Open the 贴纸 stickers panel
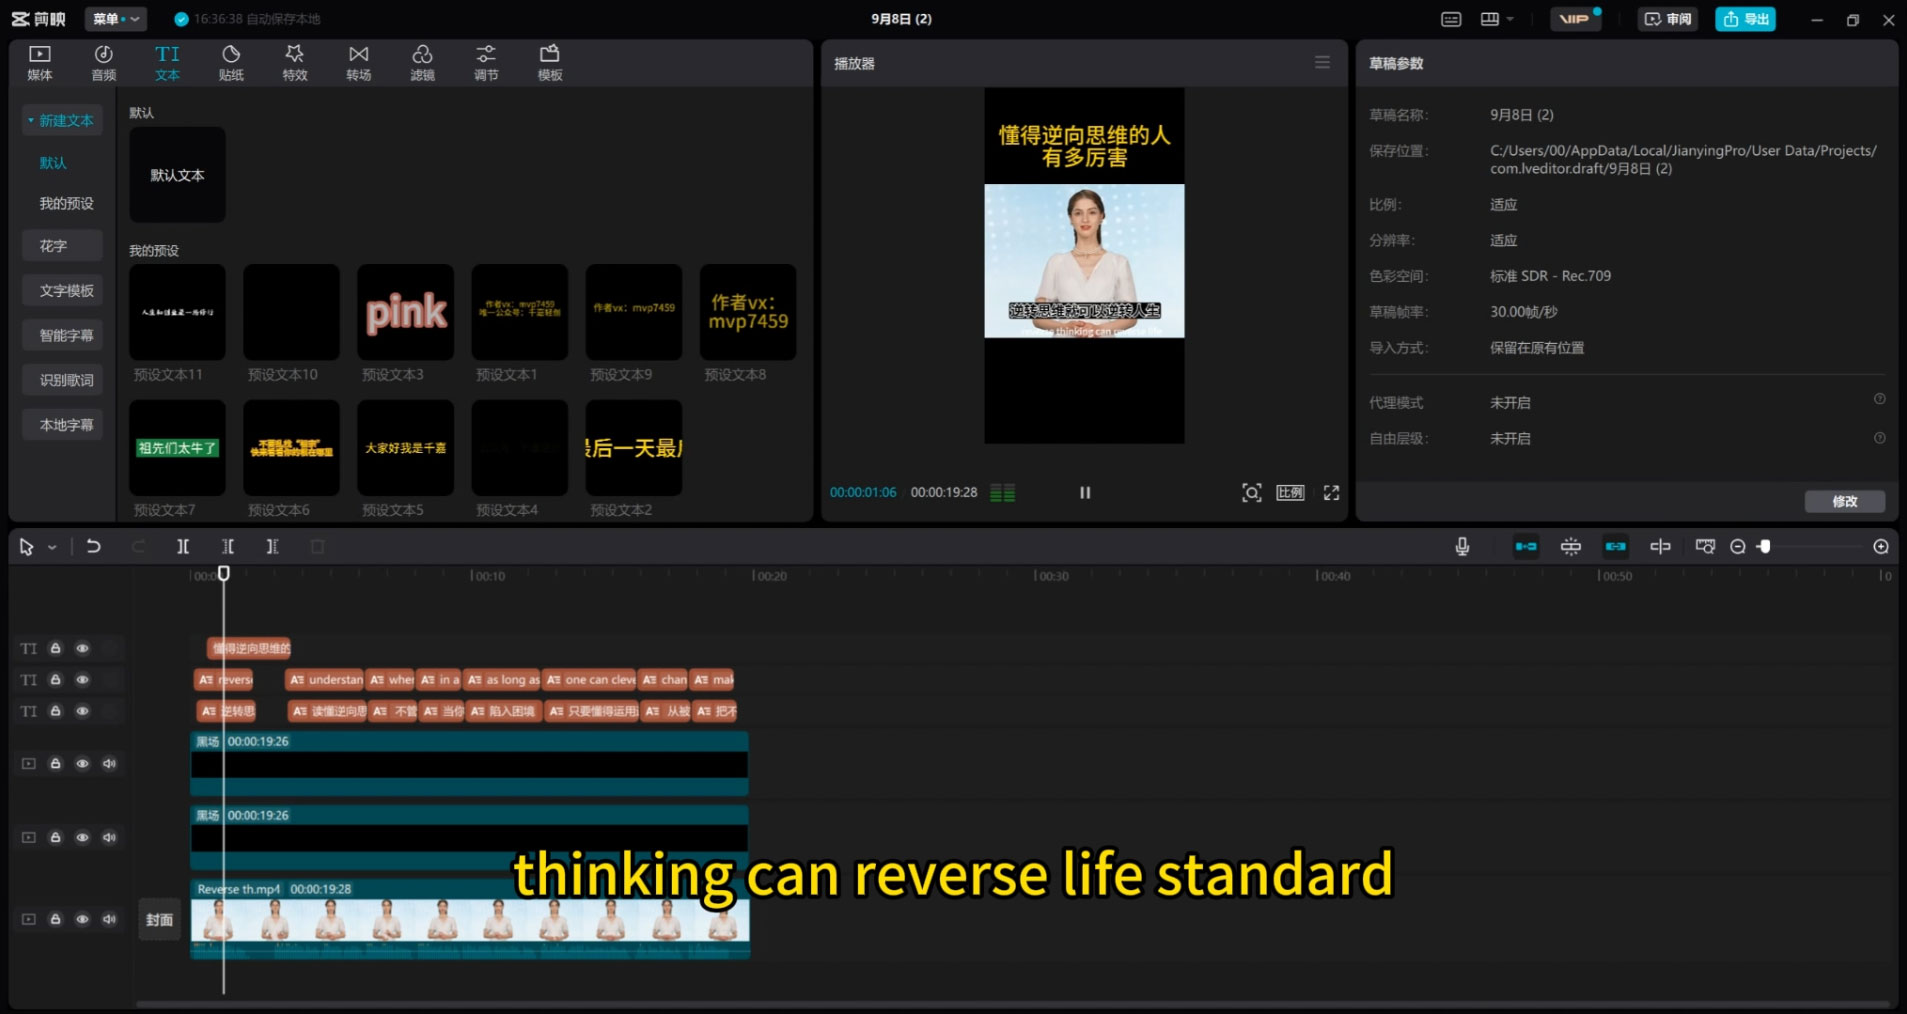The height and width of the screenshot is (1014, 1907). point(231,62)
